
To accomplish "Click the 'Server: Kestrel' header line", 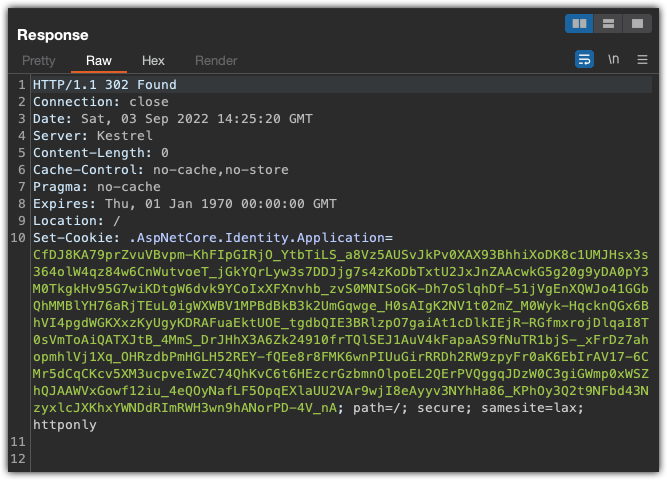I will pyautogui.click(x=93, y=136).
